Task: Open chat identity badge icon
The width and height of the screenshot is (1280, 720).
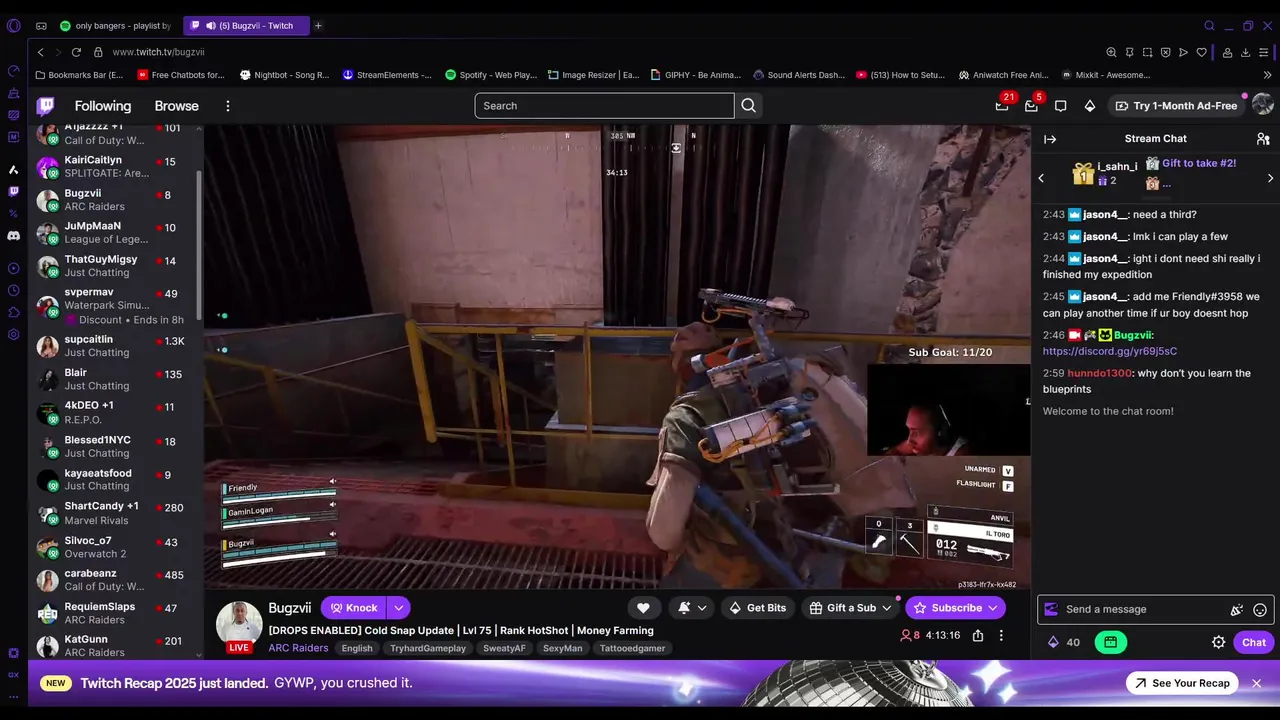Action: (x=1051, y=609)
